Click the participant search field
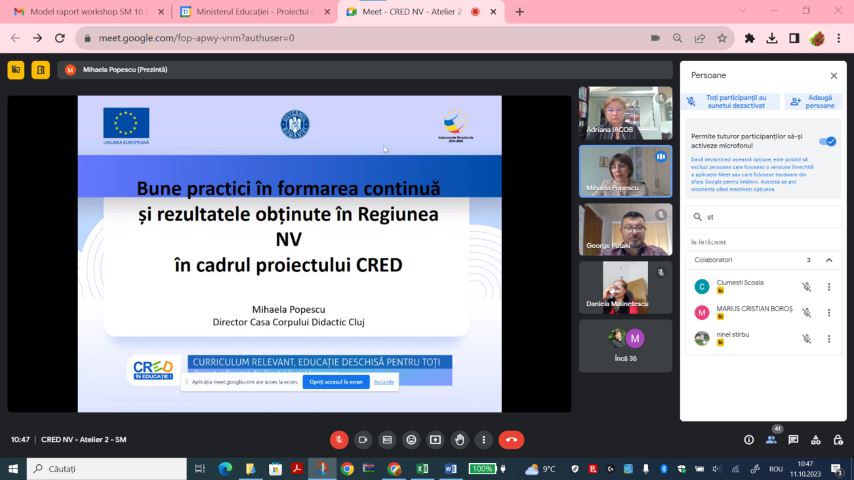 (765, 216)
